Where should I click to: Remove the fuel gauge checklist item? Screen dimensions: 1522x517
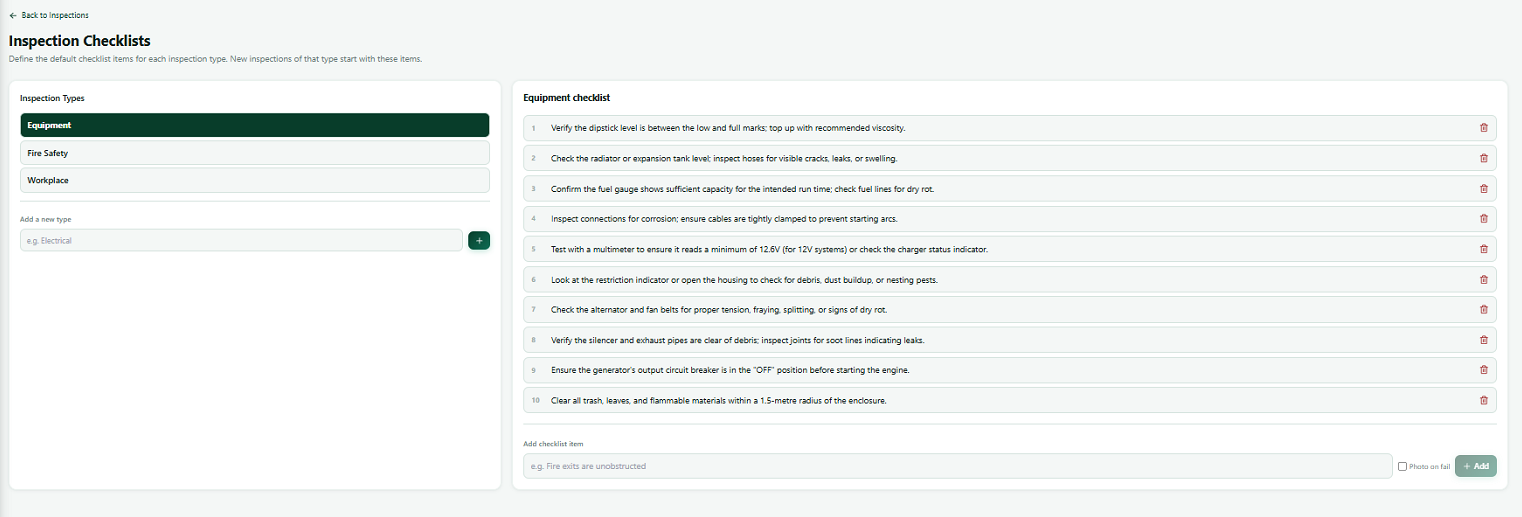pos(1483,188)
